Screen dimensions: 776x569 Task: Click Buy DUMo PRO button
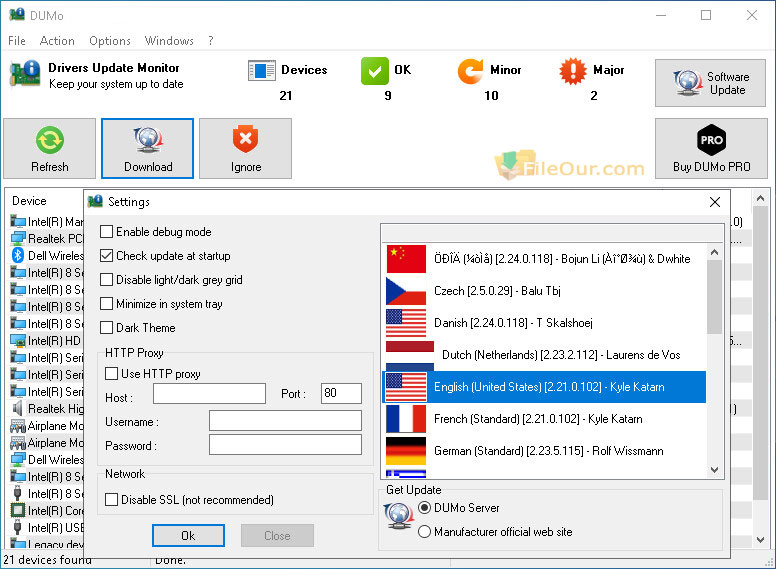711,148
